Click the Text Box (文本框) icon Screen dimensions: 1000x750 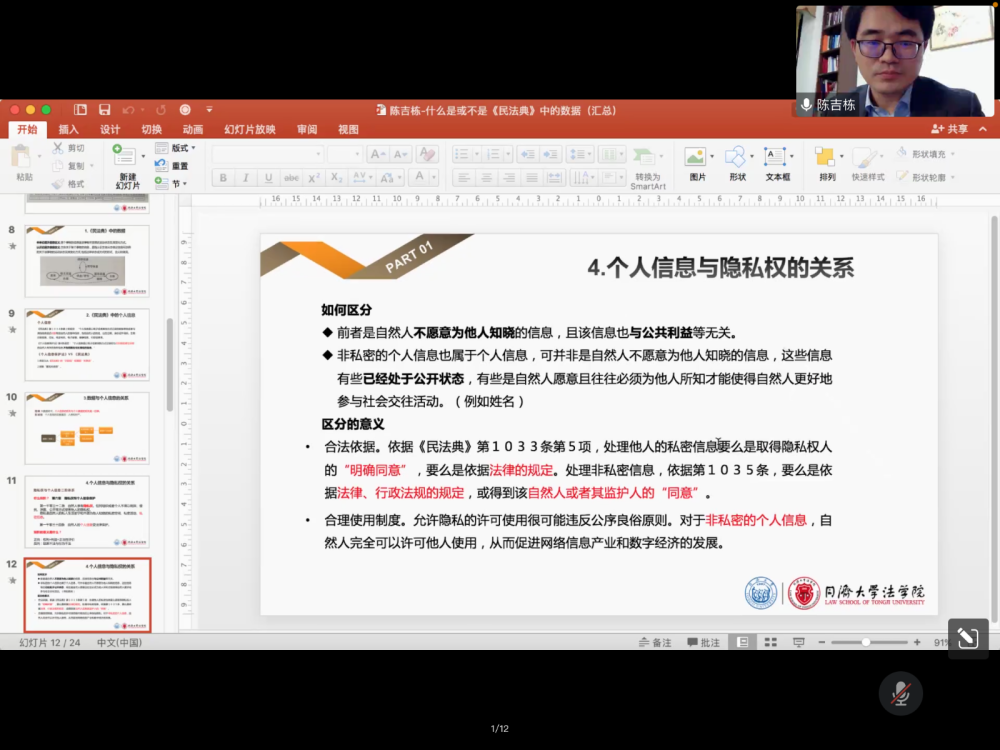click(775, 157)
